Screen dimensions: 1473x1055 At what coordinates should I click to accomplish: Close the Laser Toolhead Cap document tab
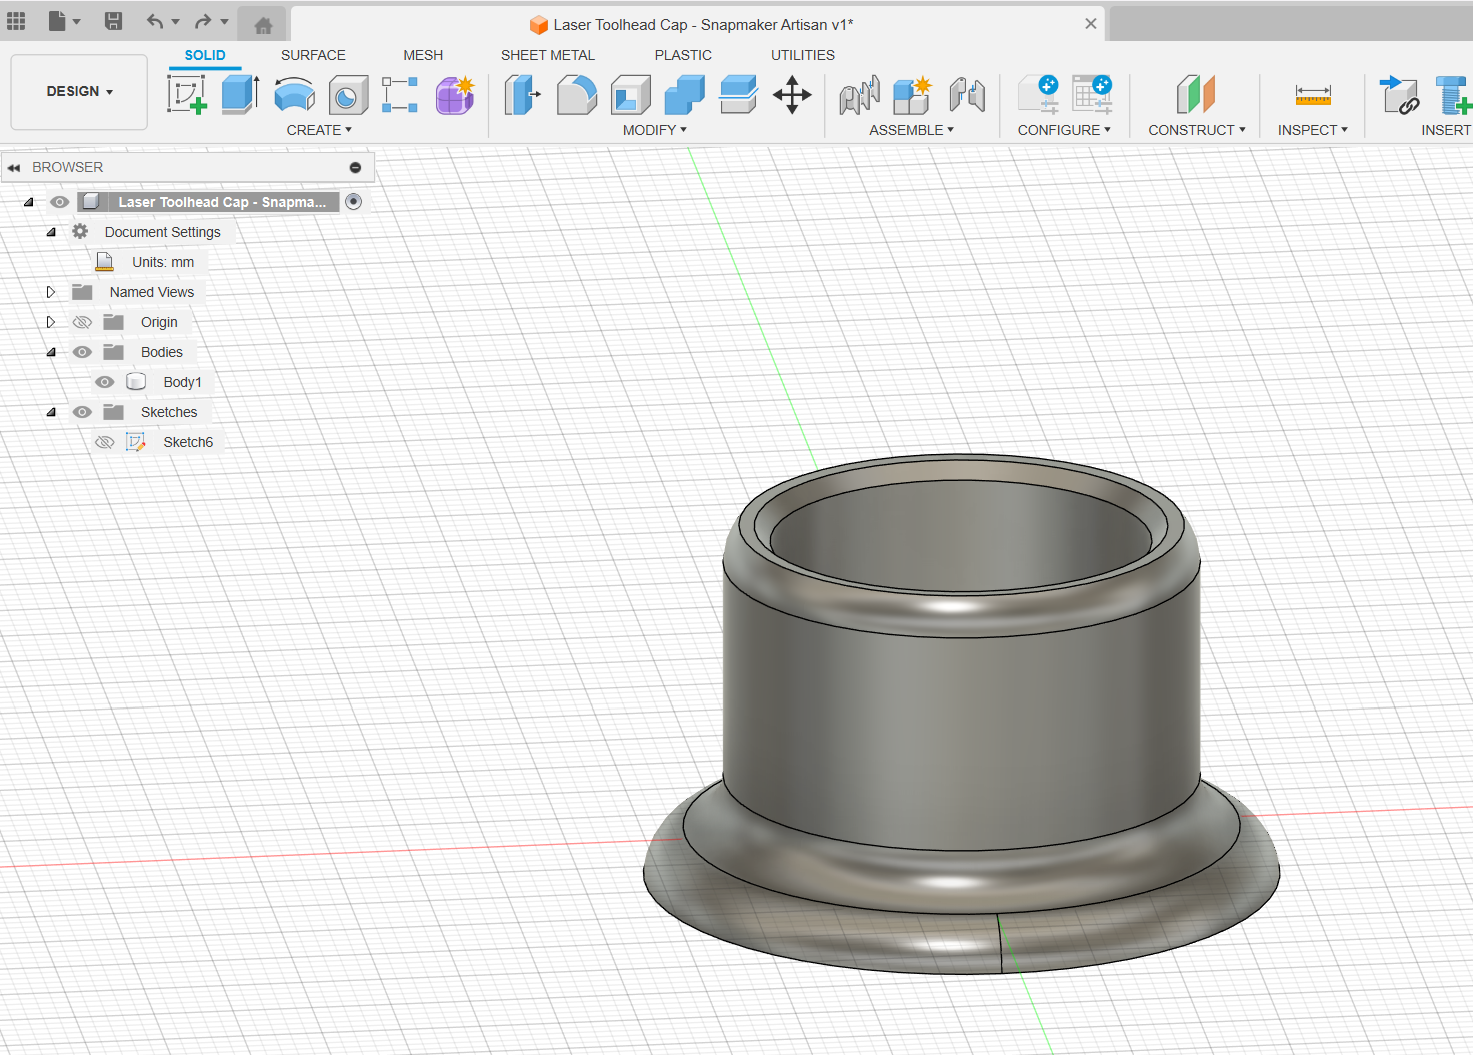1091,24
